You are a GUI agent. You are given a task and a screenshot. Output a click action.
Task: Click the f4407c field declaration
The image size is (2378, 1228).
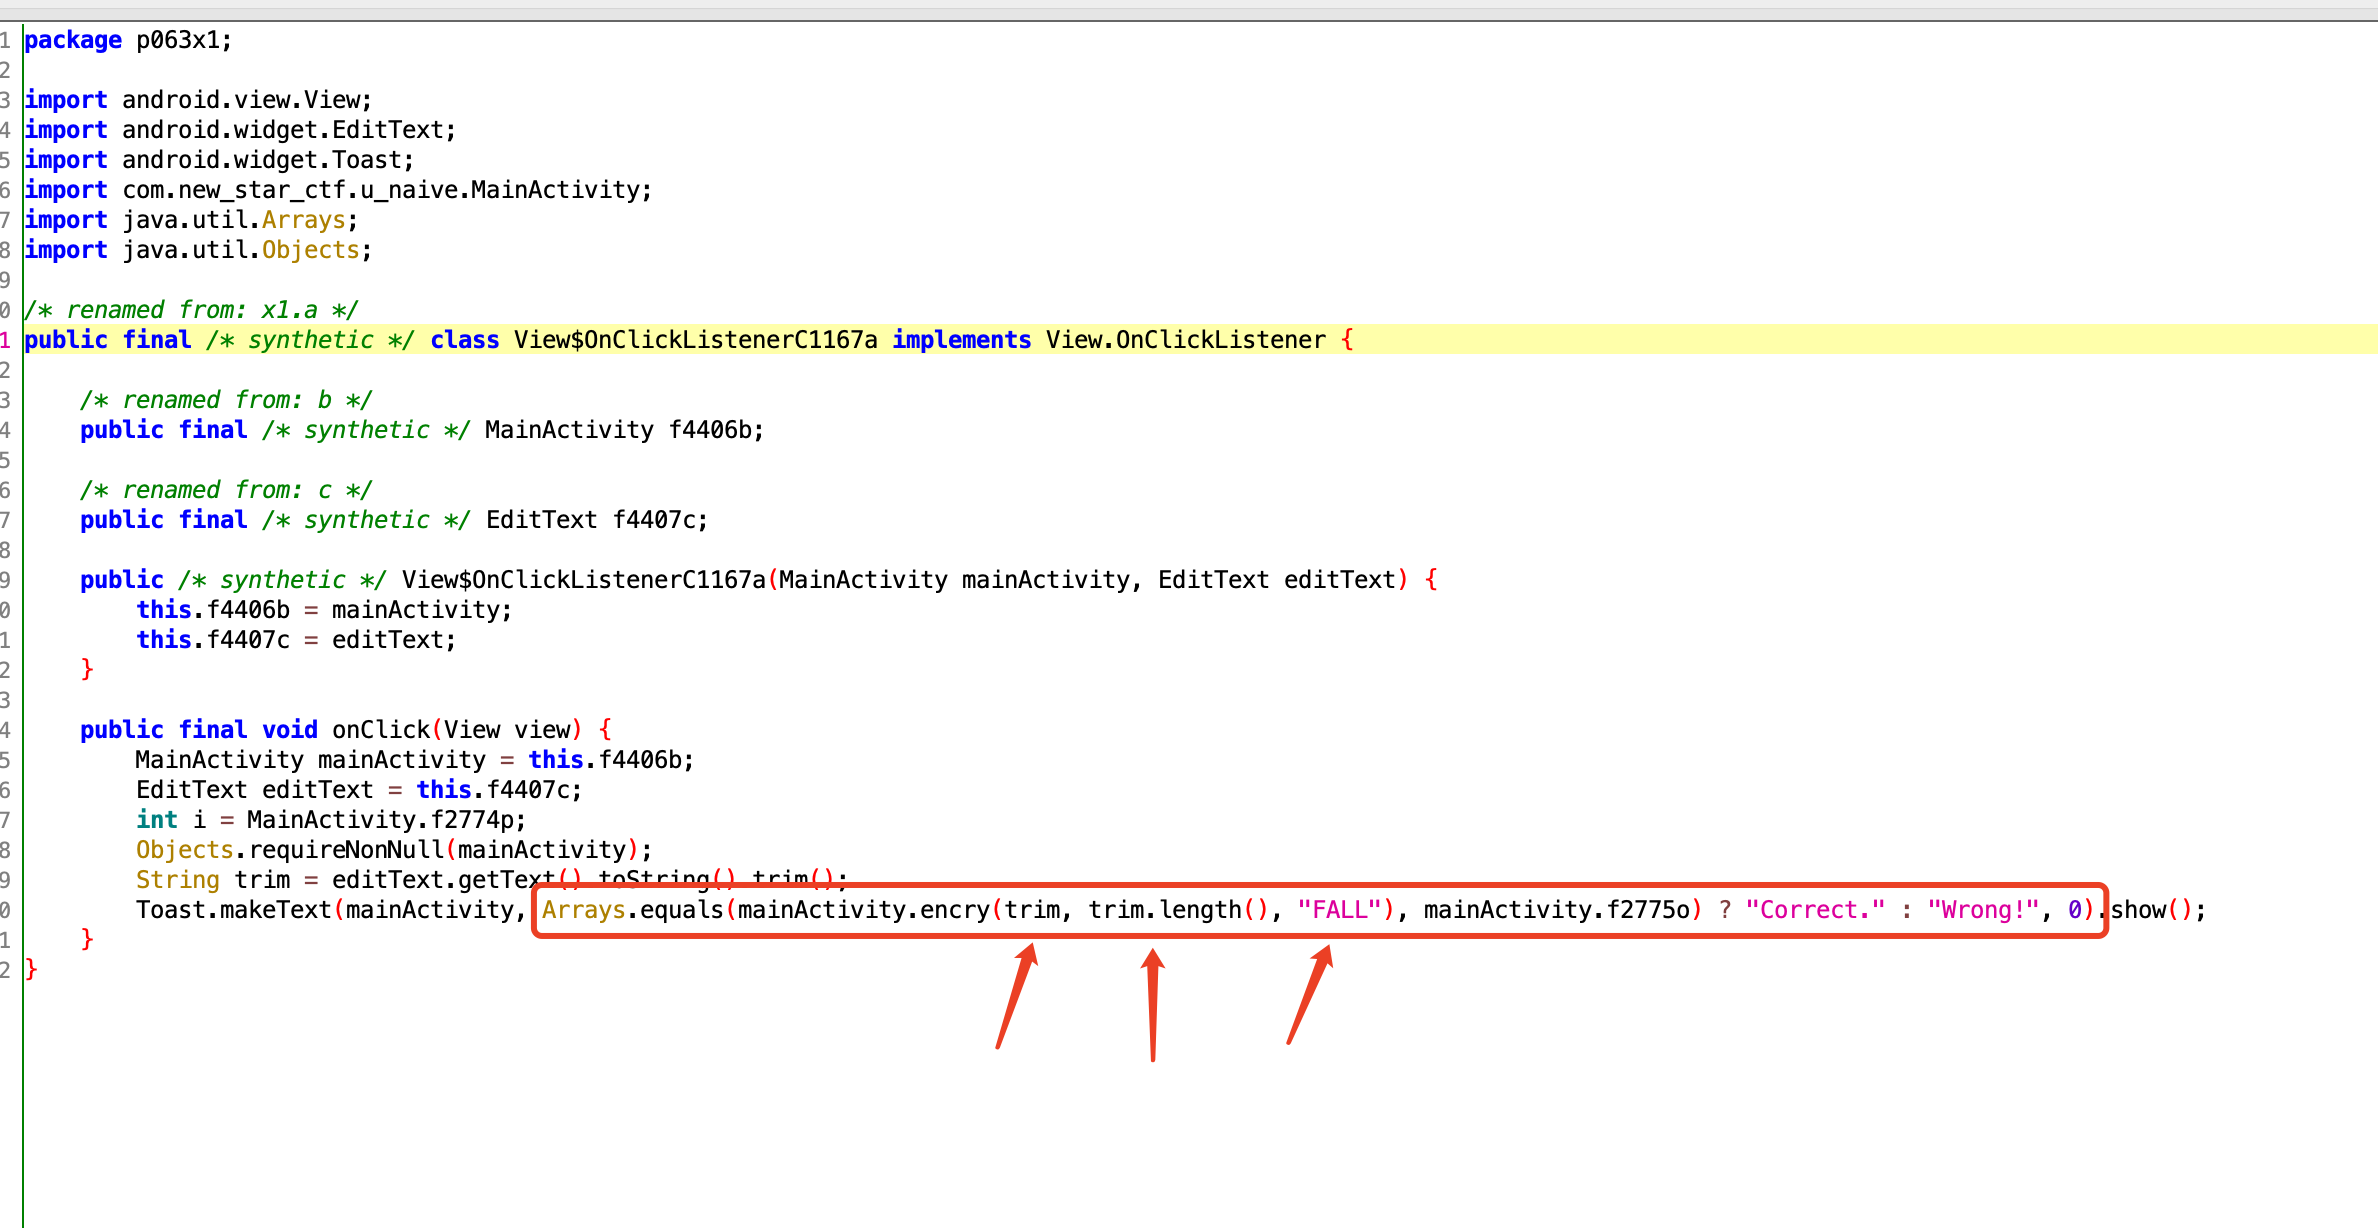pyautogui.click(x=656, y=520)
